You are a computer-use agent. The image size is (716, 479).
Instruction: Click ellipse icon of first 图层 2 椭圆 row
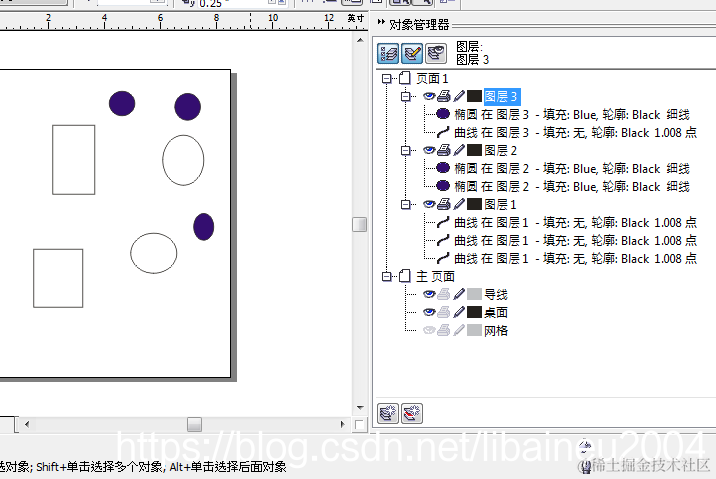click(443, 168)
